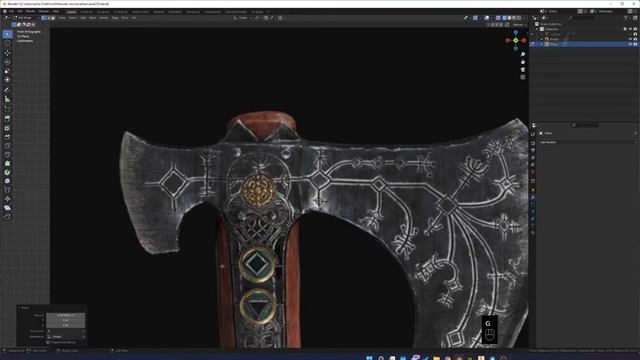Open the File menu
Viewport: 640px width, 360px height.
[11, 11]
